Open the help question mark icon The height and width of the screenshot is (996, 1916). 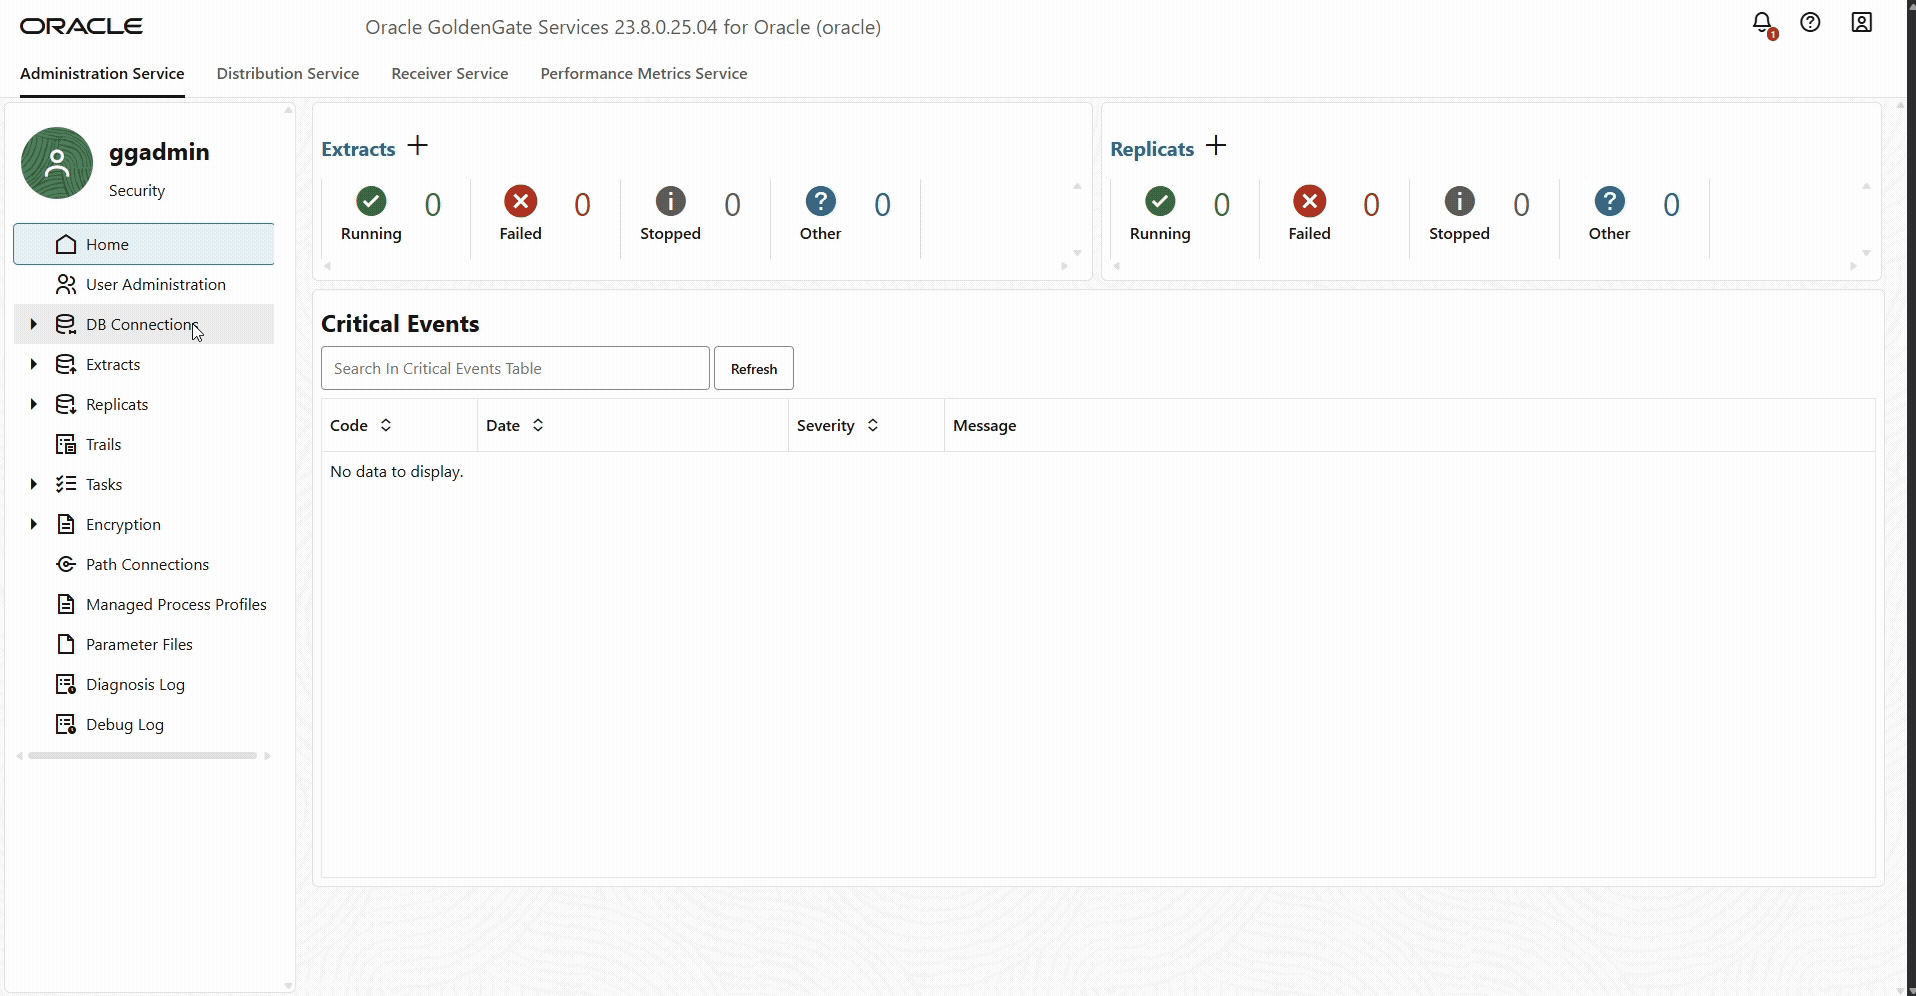[x=1810, y=22]
